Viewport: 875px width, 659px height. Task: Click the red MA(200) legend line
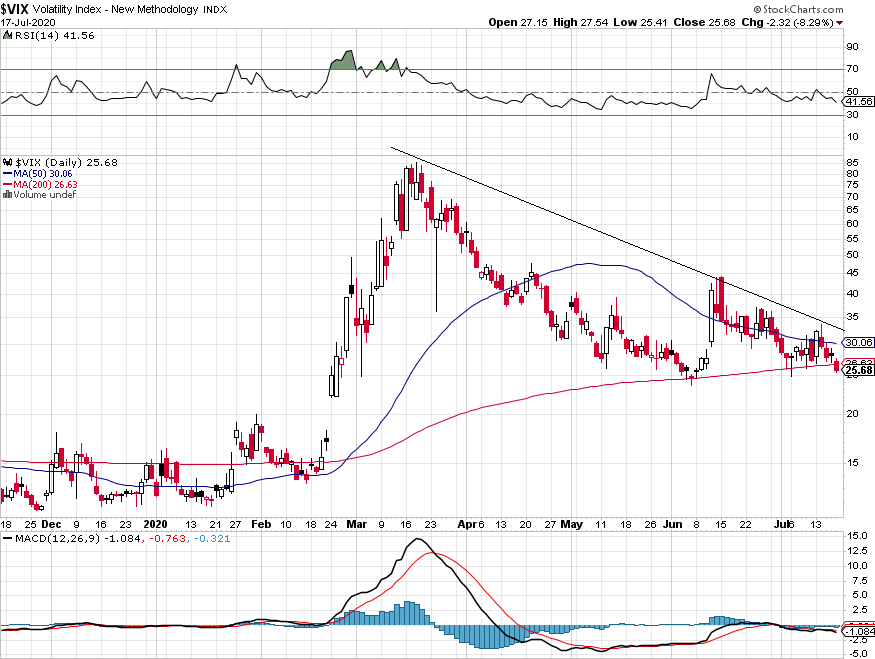[8, 184]
